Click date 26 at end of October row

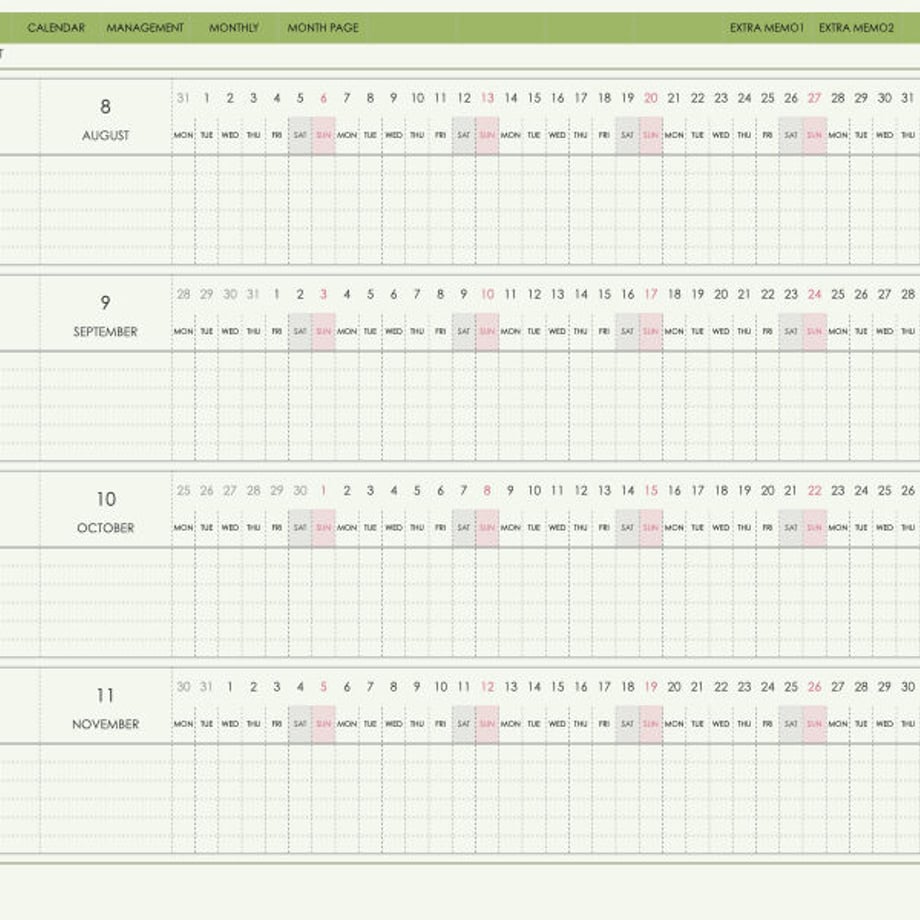(x=908, y=491)
